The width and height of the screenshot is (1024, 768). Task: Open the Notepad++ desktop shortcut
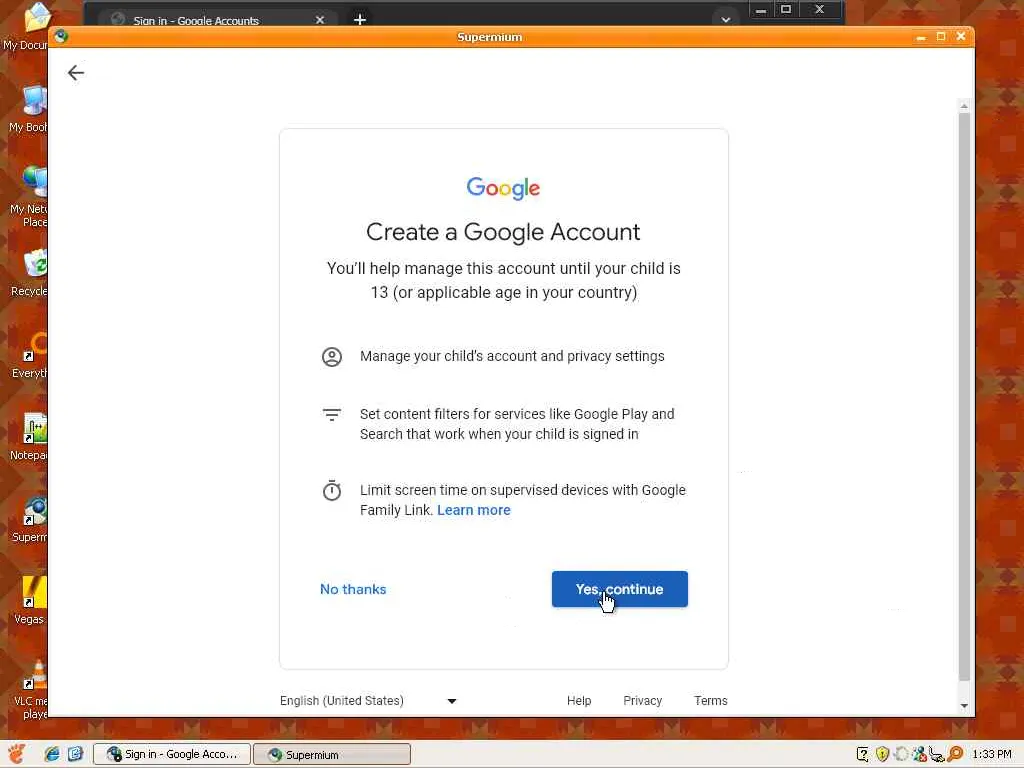coord(29,437)
